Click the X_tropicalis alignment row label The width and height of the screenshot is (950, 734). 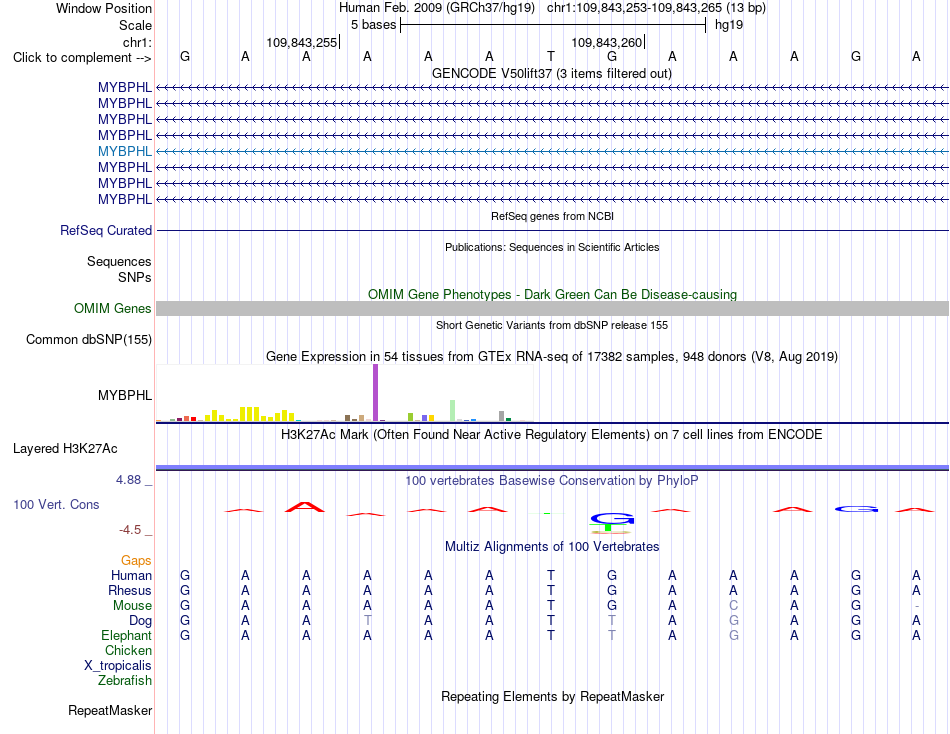point(118,666)
